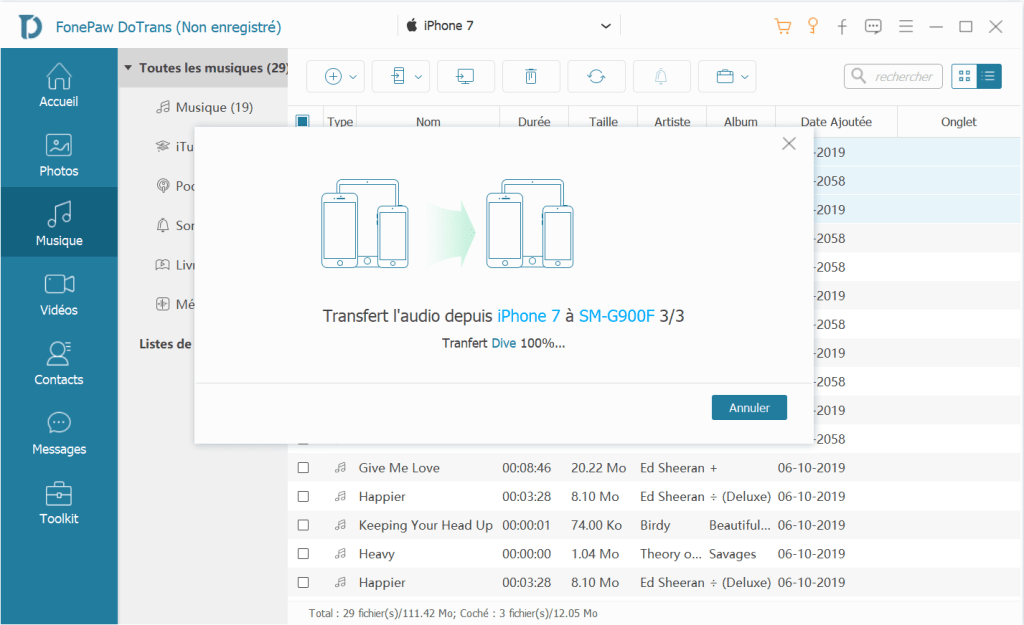Select the Musique (19) category
1024x625 pixels.
205,107
